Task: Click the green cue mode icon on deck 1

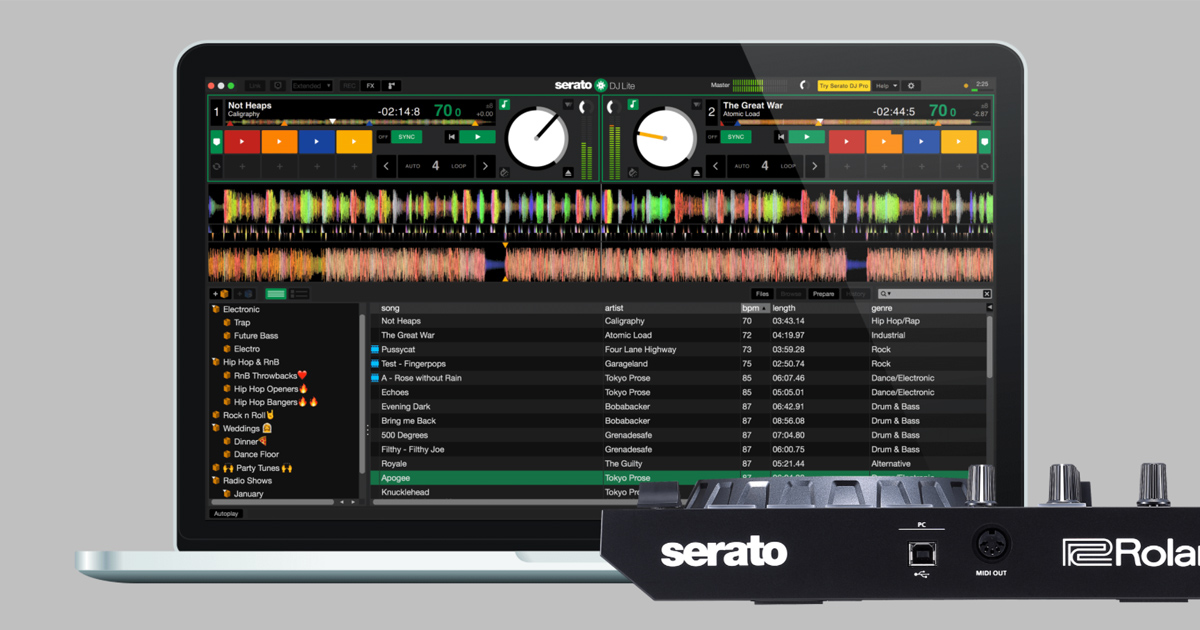Action: [x=216, y=142]
